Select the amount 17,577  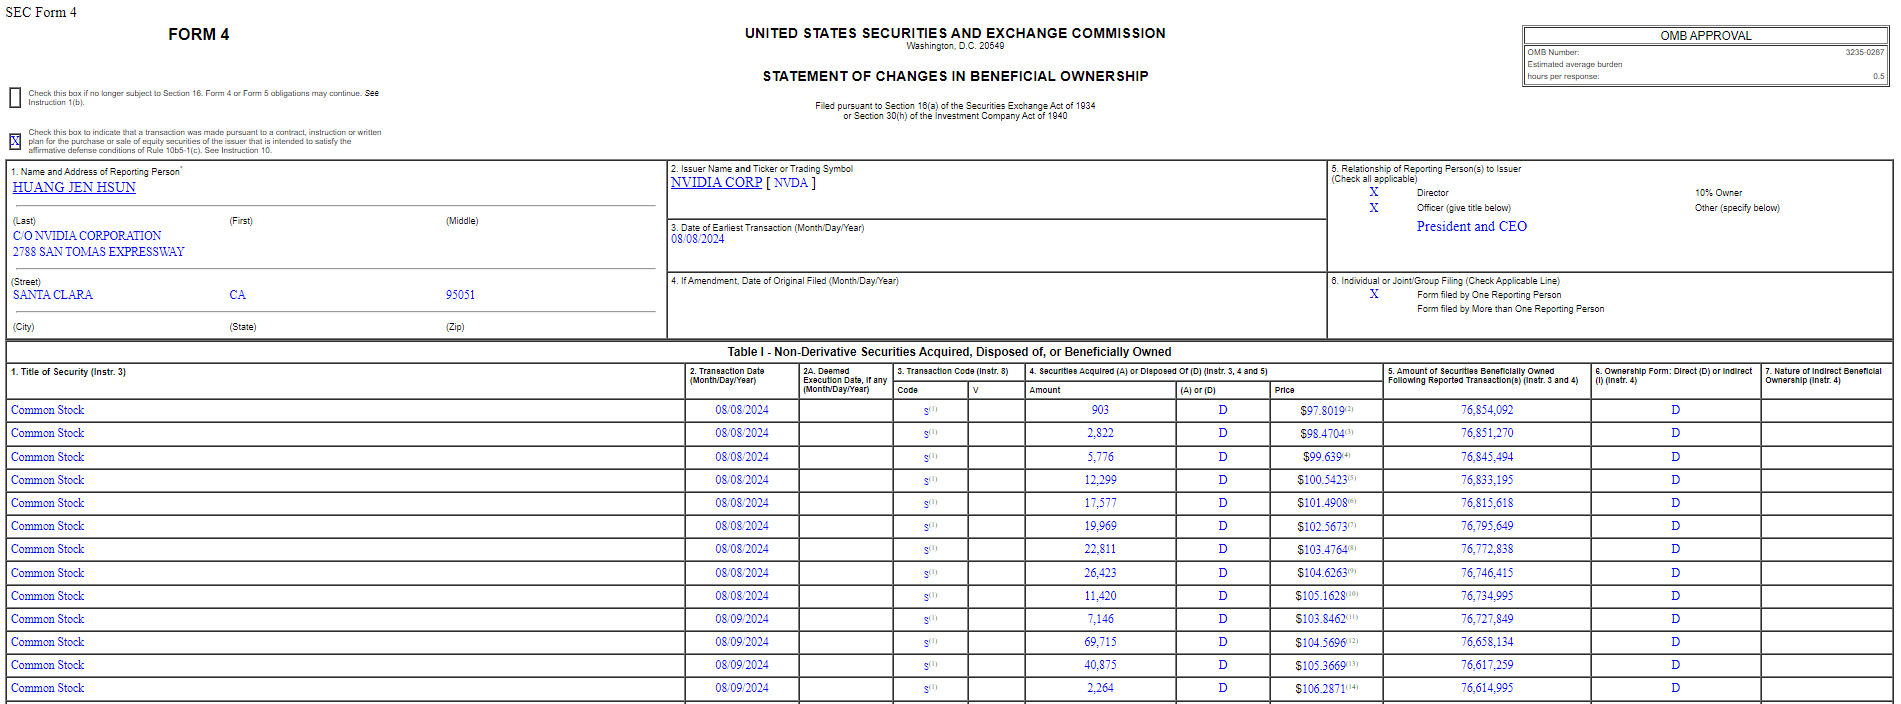point(1100,503)
